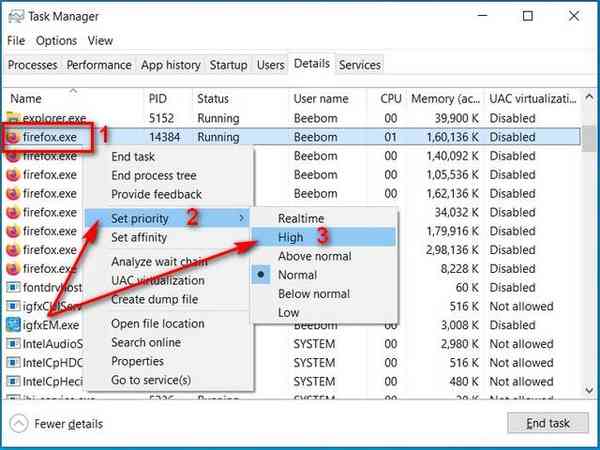600x450 pixels.
Task: Open the Startup tab
Action: [228, 65]
